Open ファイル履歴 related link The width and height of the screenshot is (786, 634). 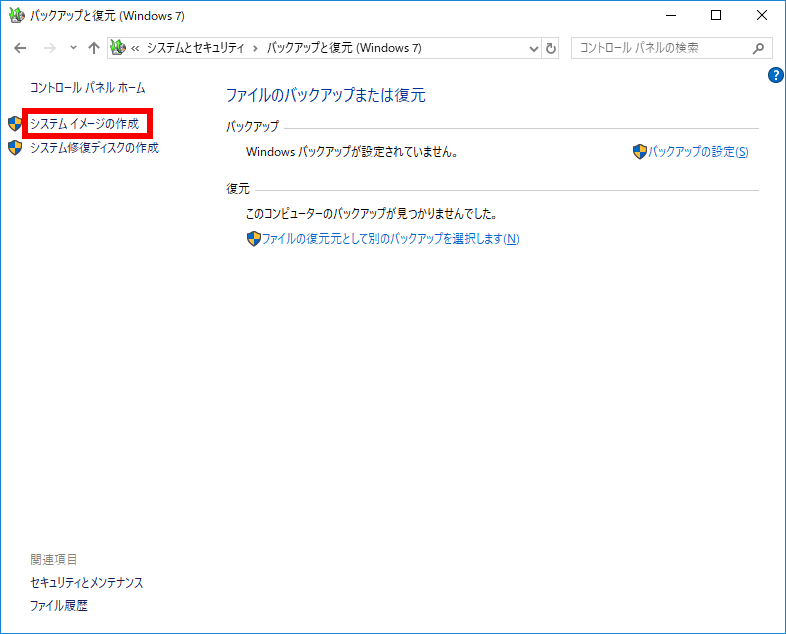tap(59, 606)
